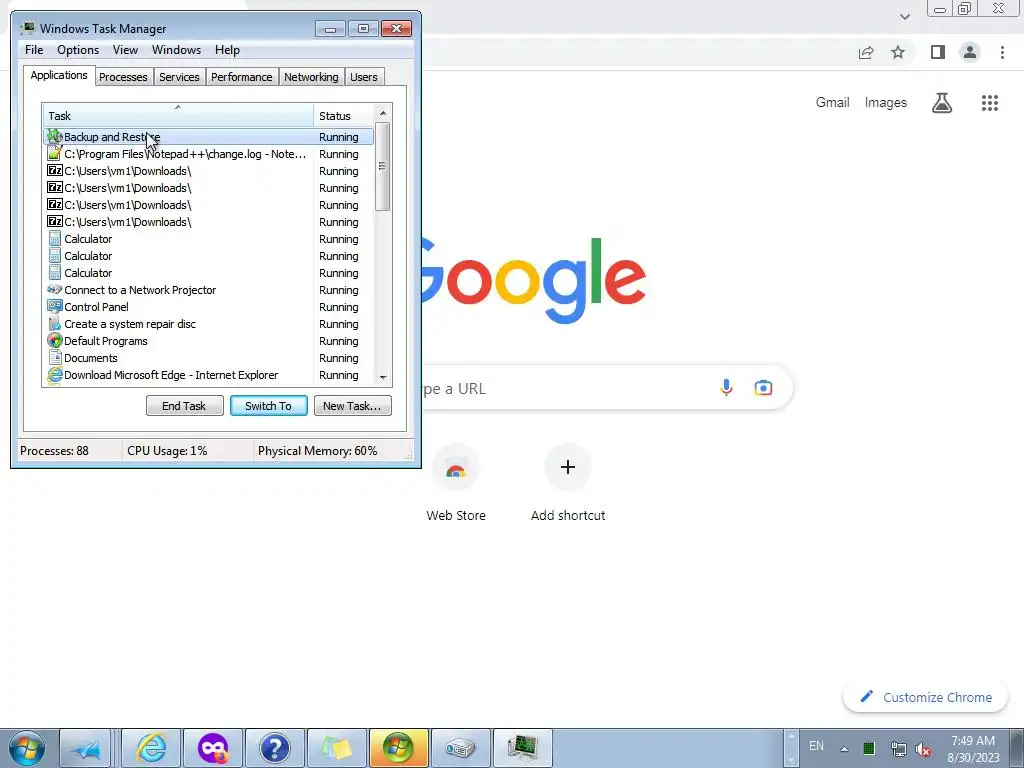The width and height of the screenshot is (1024, 768).
Task: Switch to the Services tab
Action: pyautogui.click(x=179, y=77)
